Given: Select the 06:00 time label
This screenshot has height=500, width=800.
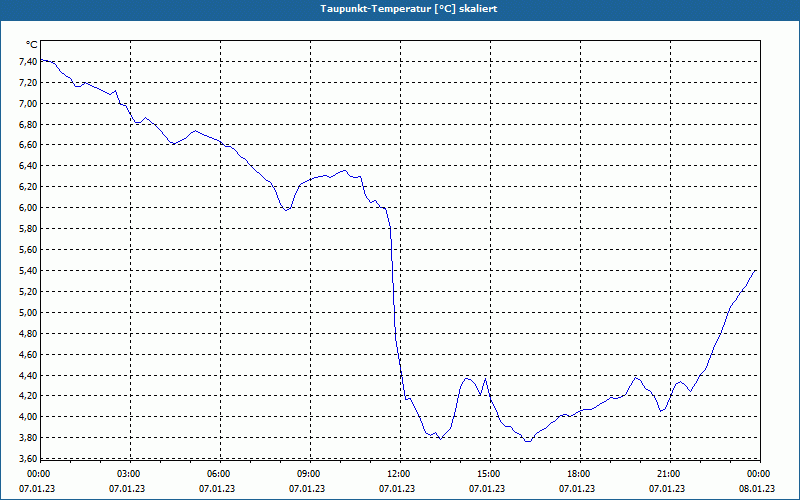Looking at the screenshot, I should pyautogui.click(x=220, y=474).
